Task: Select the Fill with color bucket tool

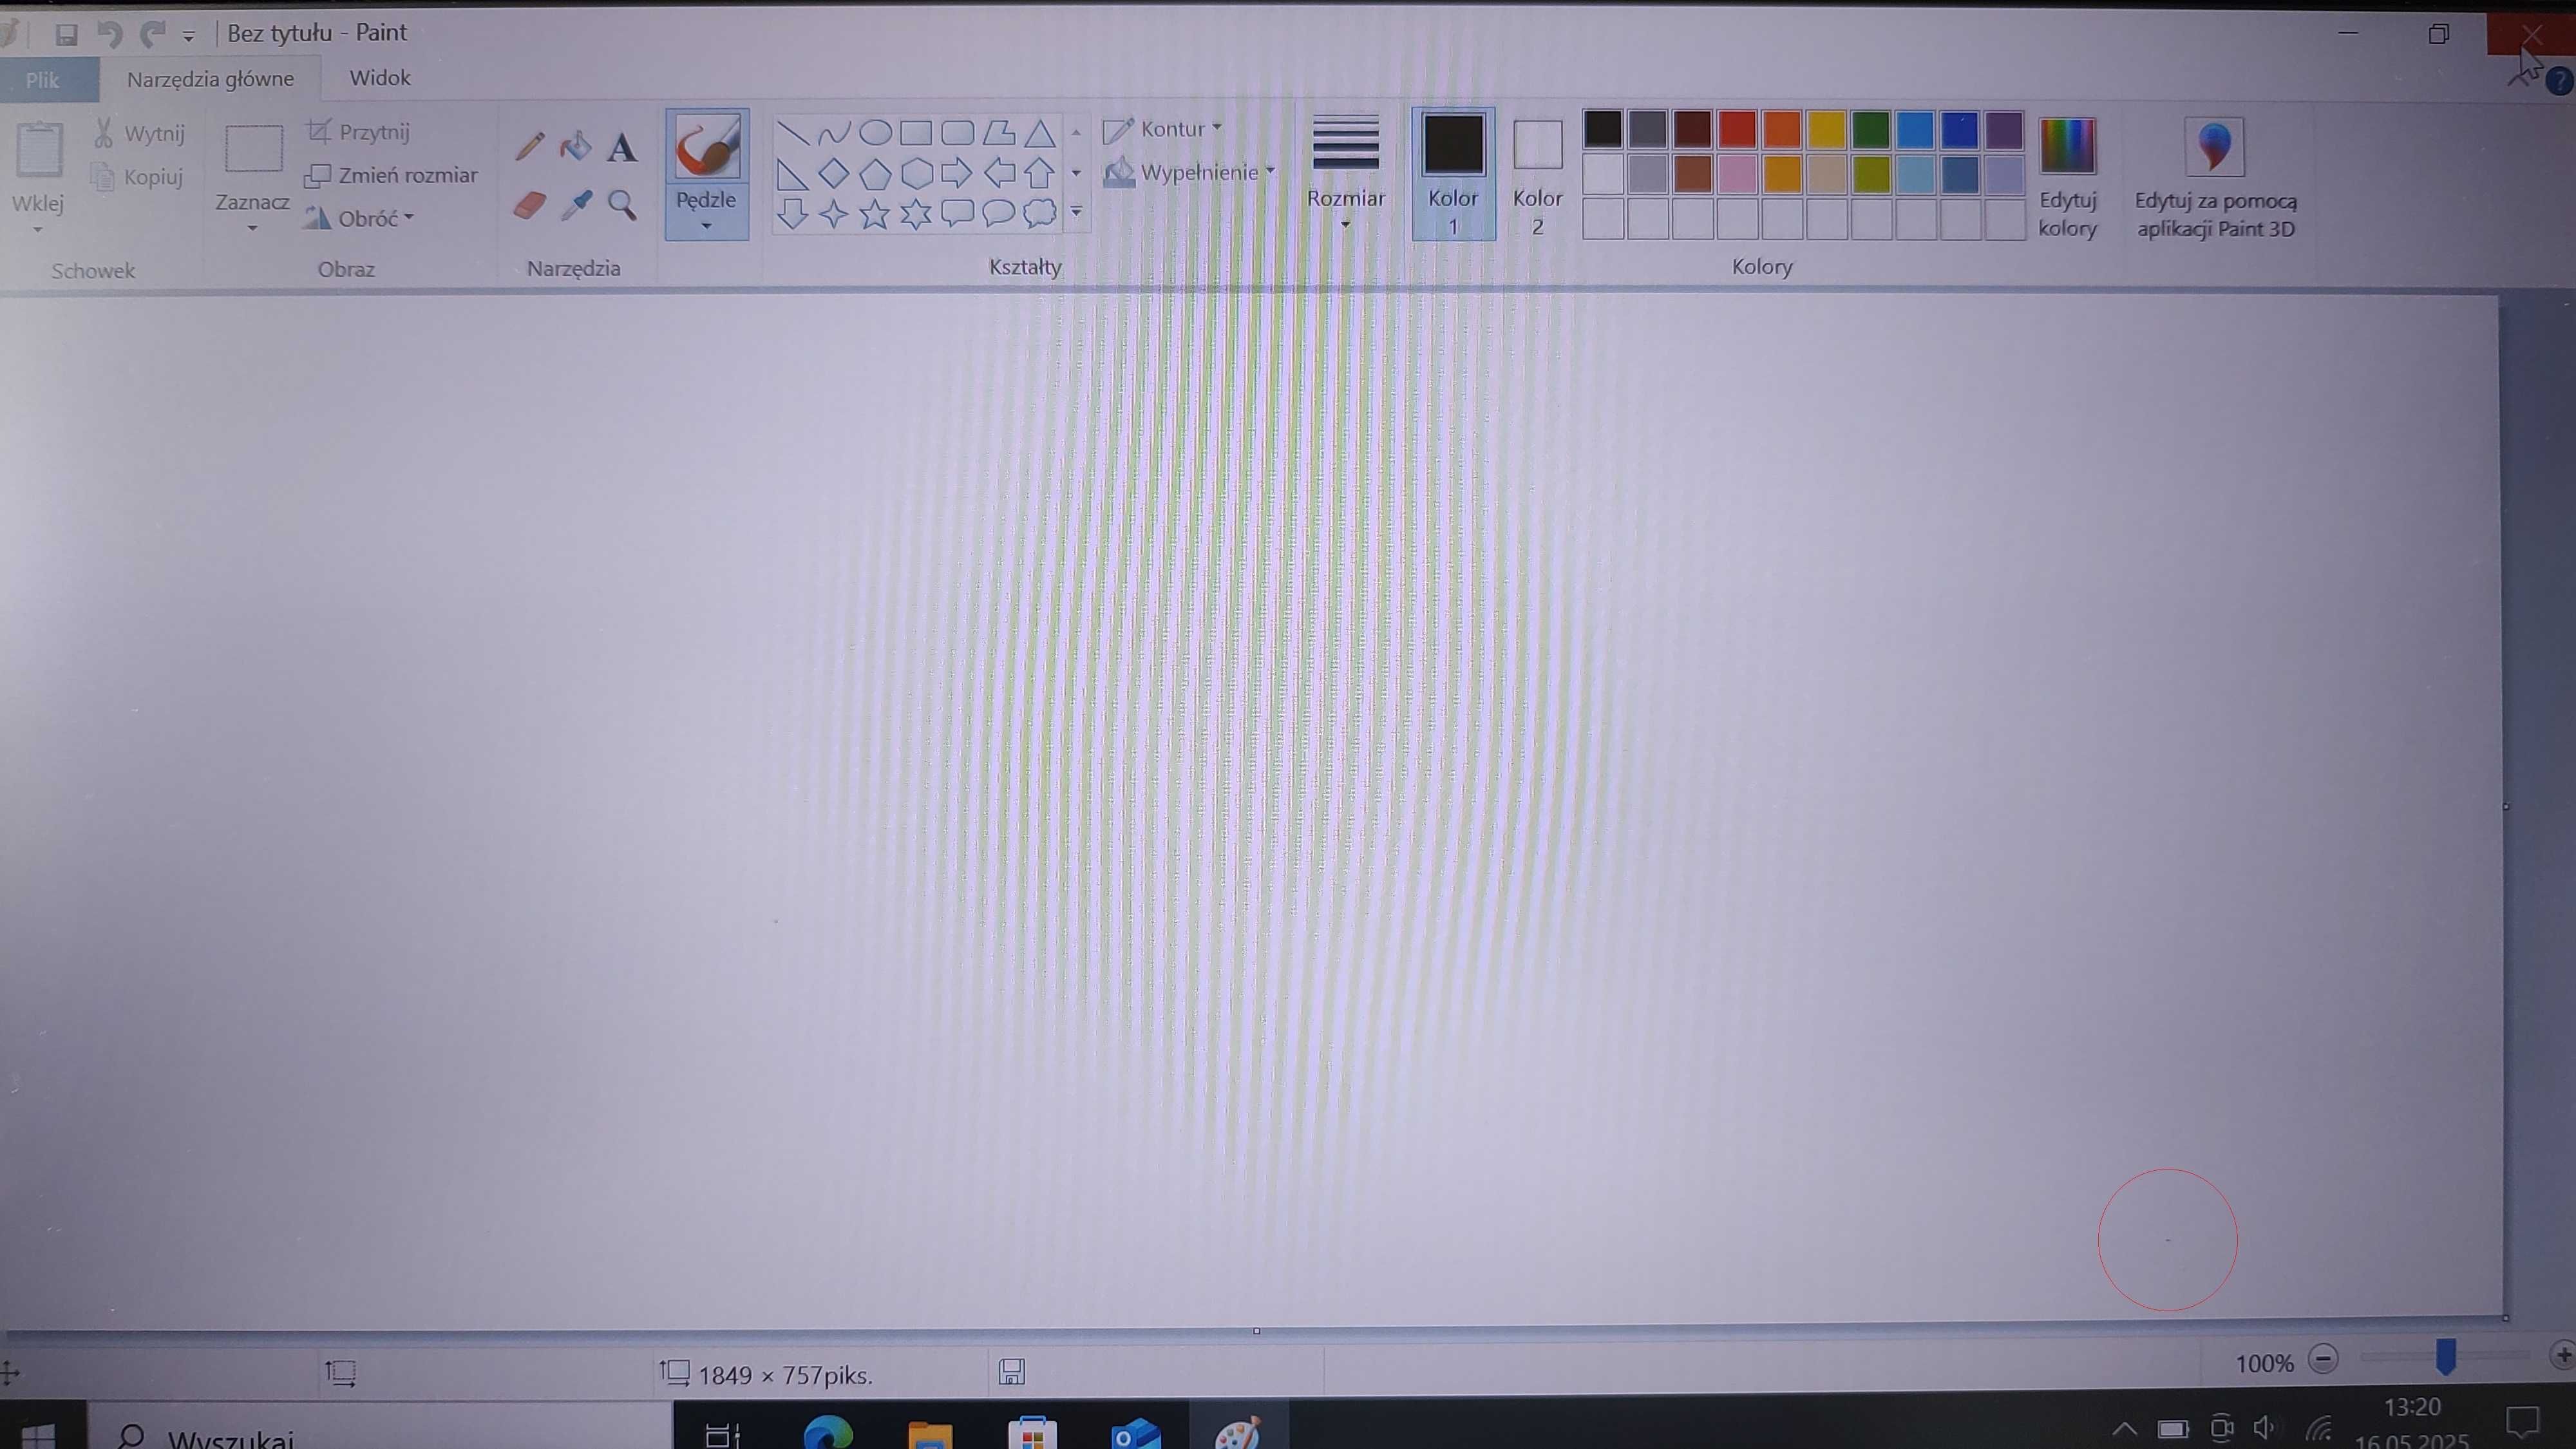Action: (x=575, y=147)
